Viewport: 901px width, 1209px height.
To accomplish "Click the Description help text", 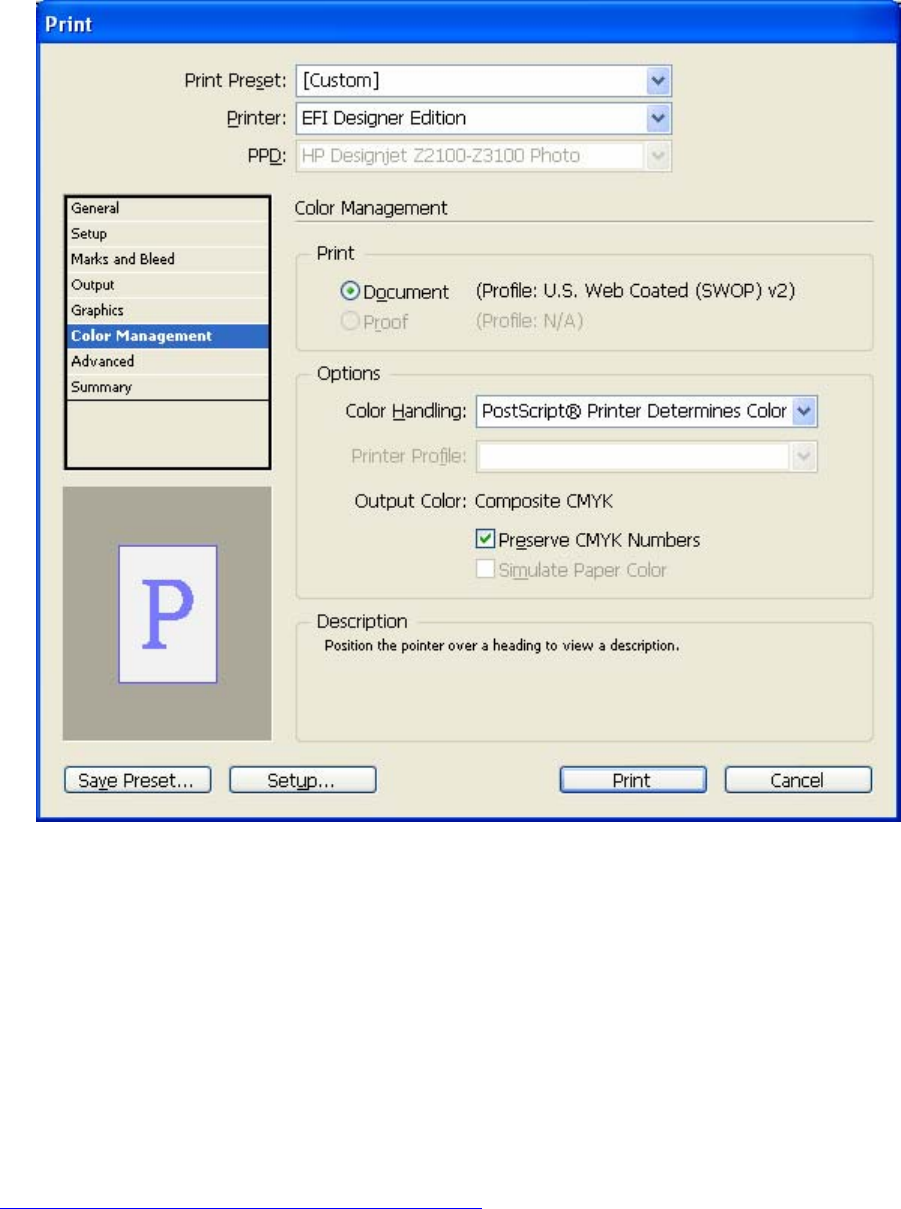I will 502,646.
